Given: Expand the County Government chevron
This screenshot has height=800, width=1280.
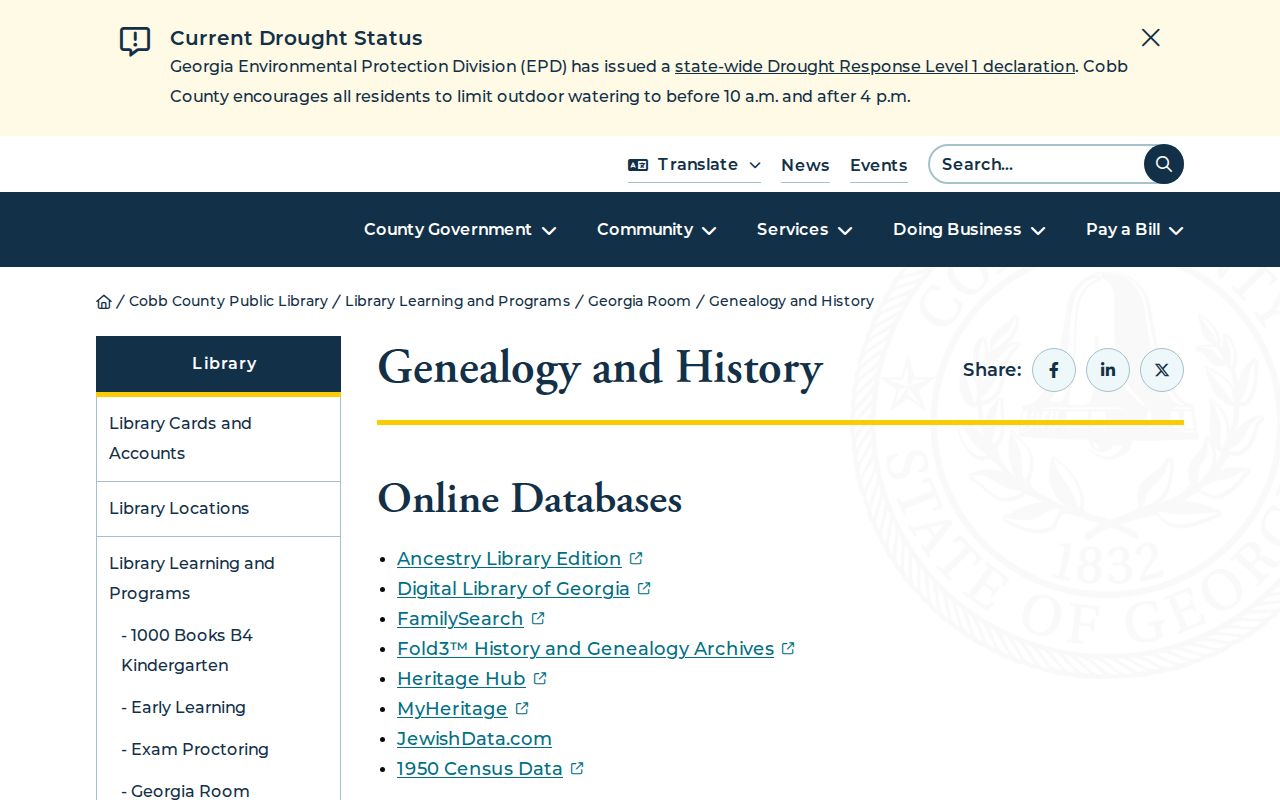Looking at the screenshot, I should click(549, 230).
